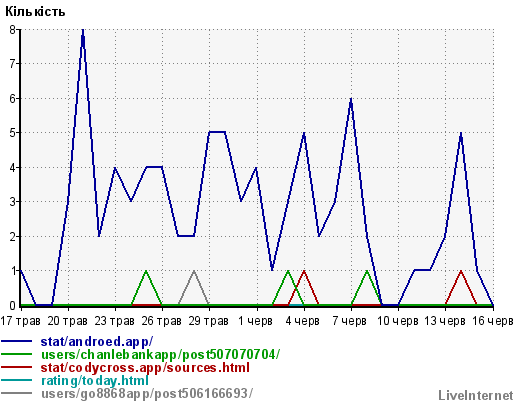
Task: Click the 4 черв date axis label
Action: [x=303, y=321]
